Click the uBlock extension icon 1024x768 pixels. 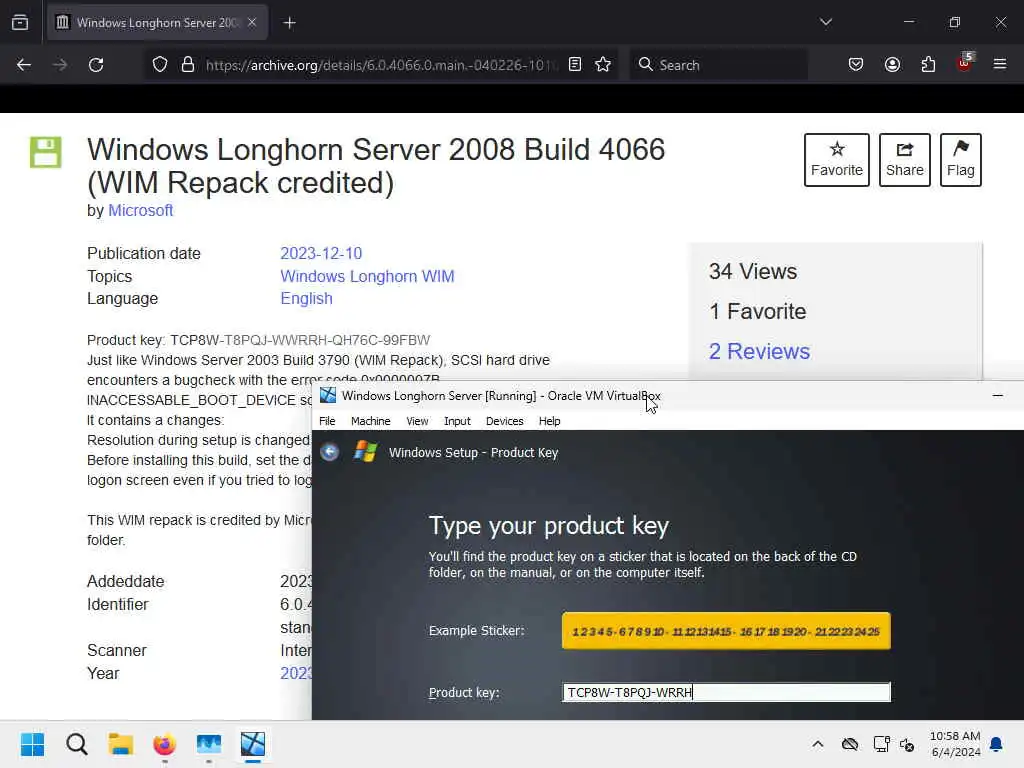(x=965, y=63)
